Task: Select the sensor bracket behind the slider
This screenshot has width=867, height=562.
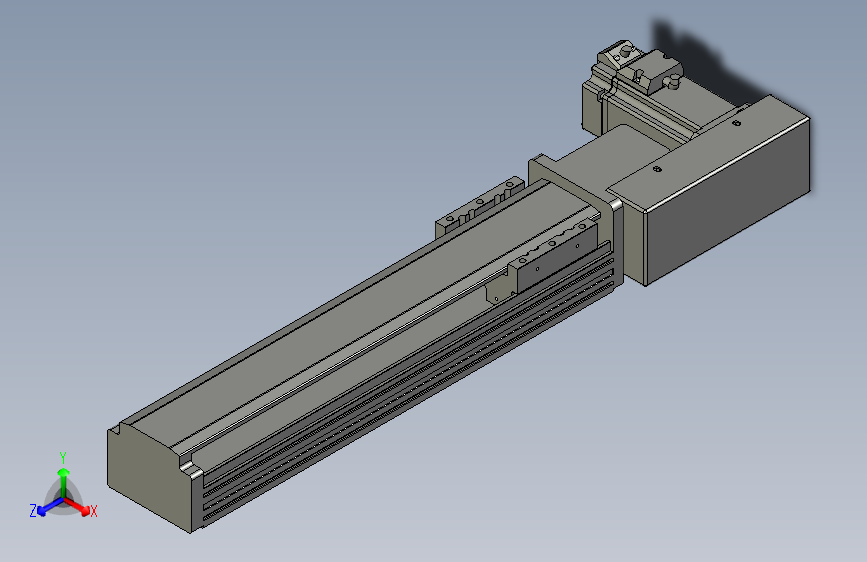Action: coord(479,206)
